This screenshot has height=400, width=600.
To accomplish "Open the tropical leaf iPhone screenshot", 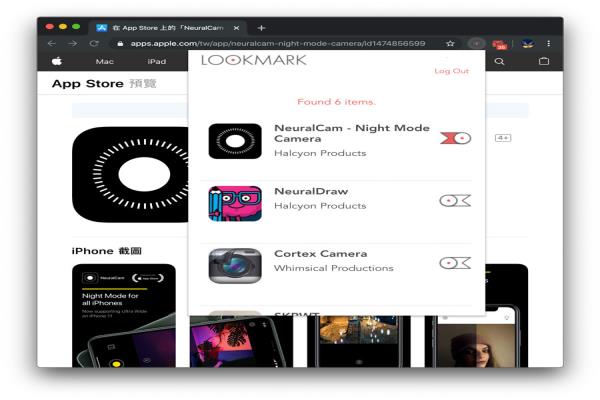I will [241, 341].
